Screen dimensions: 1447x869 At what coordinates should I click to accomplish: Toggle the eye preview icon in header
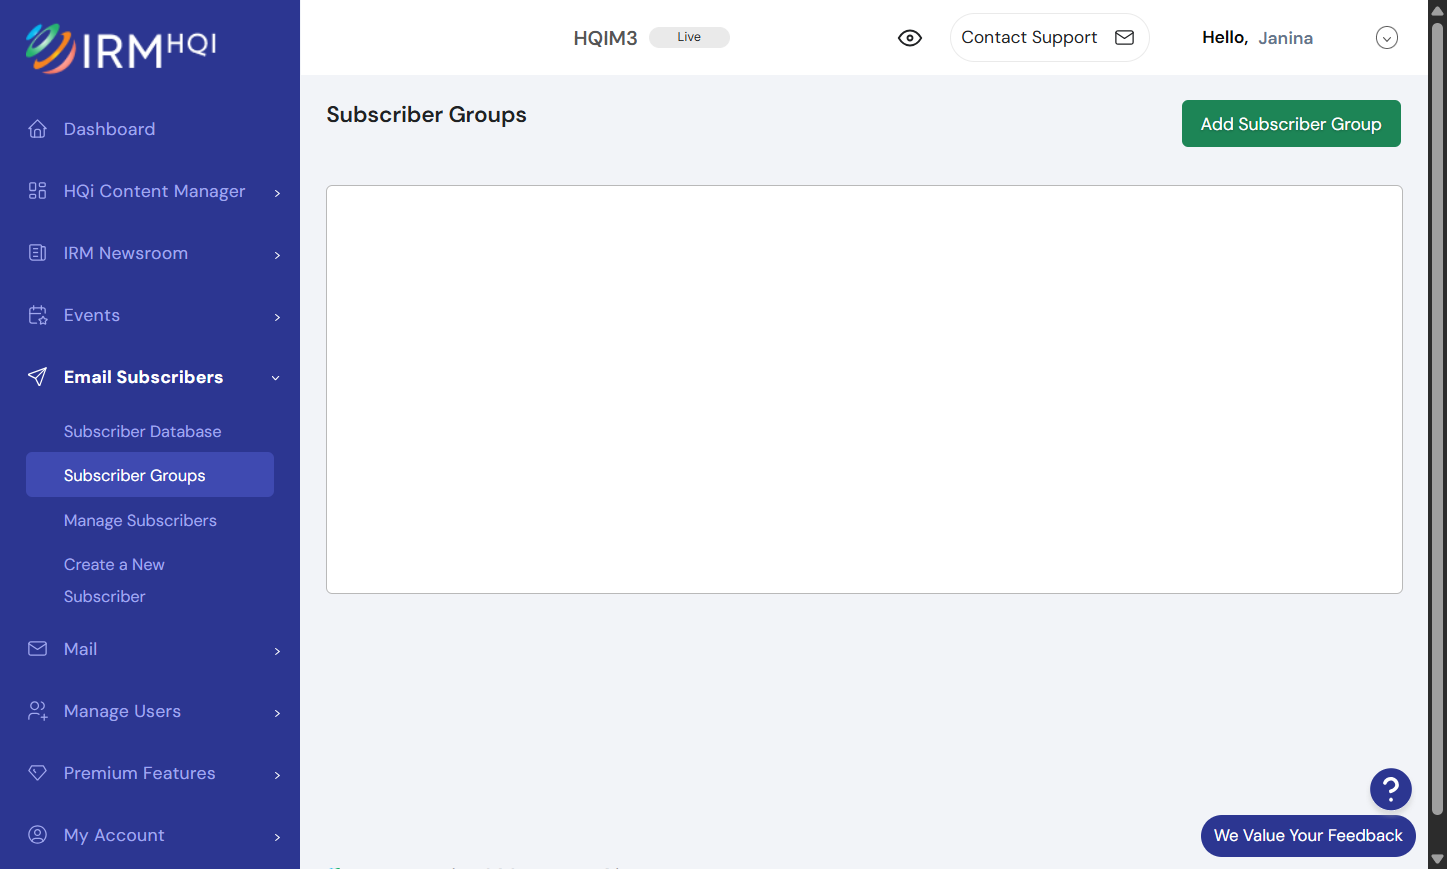[910, 38]
